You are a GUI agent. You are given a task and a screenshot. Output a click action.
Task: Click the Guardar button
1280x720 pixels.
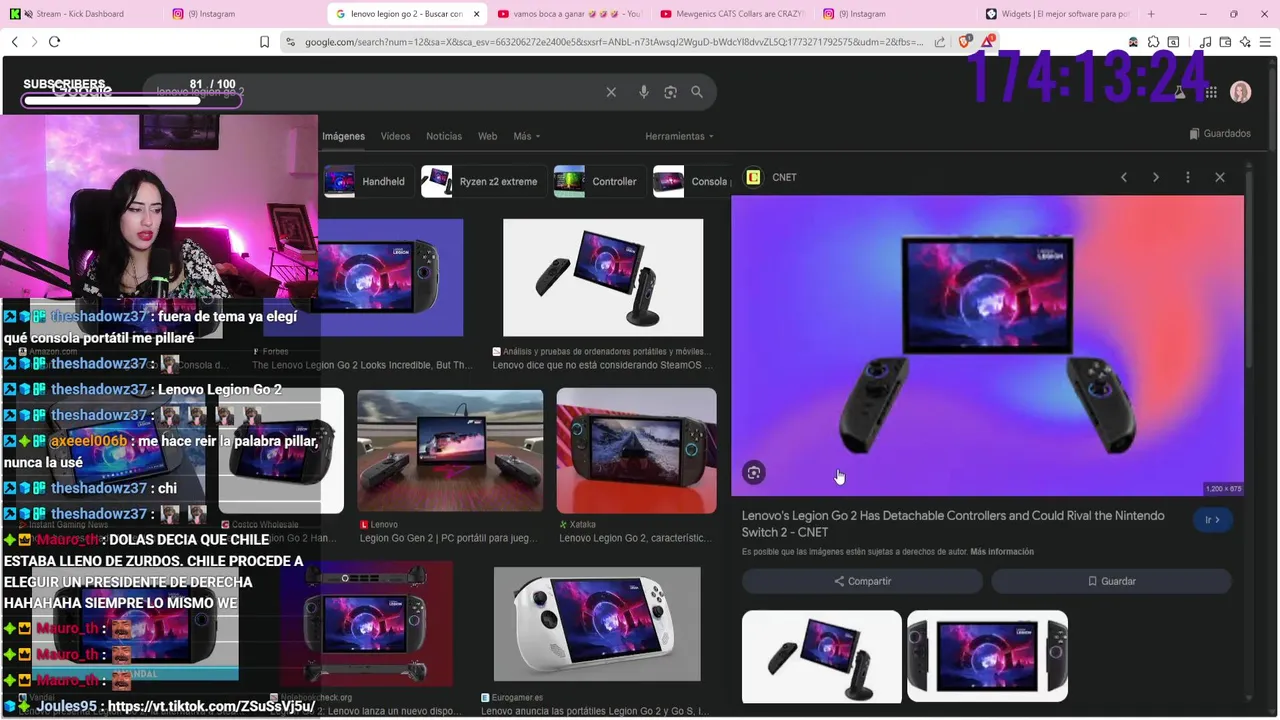[1111, 581]
